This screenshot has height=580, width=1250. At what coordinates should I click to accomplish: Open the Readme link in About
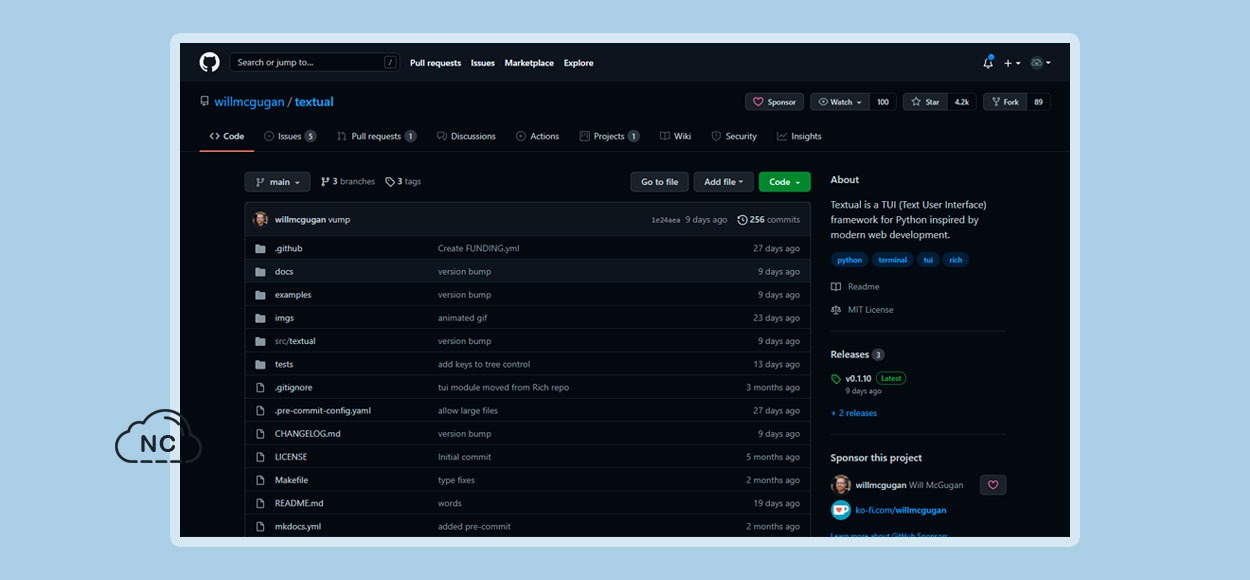point(856,287)
